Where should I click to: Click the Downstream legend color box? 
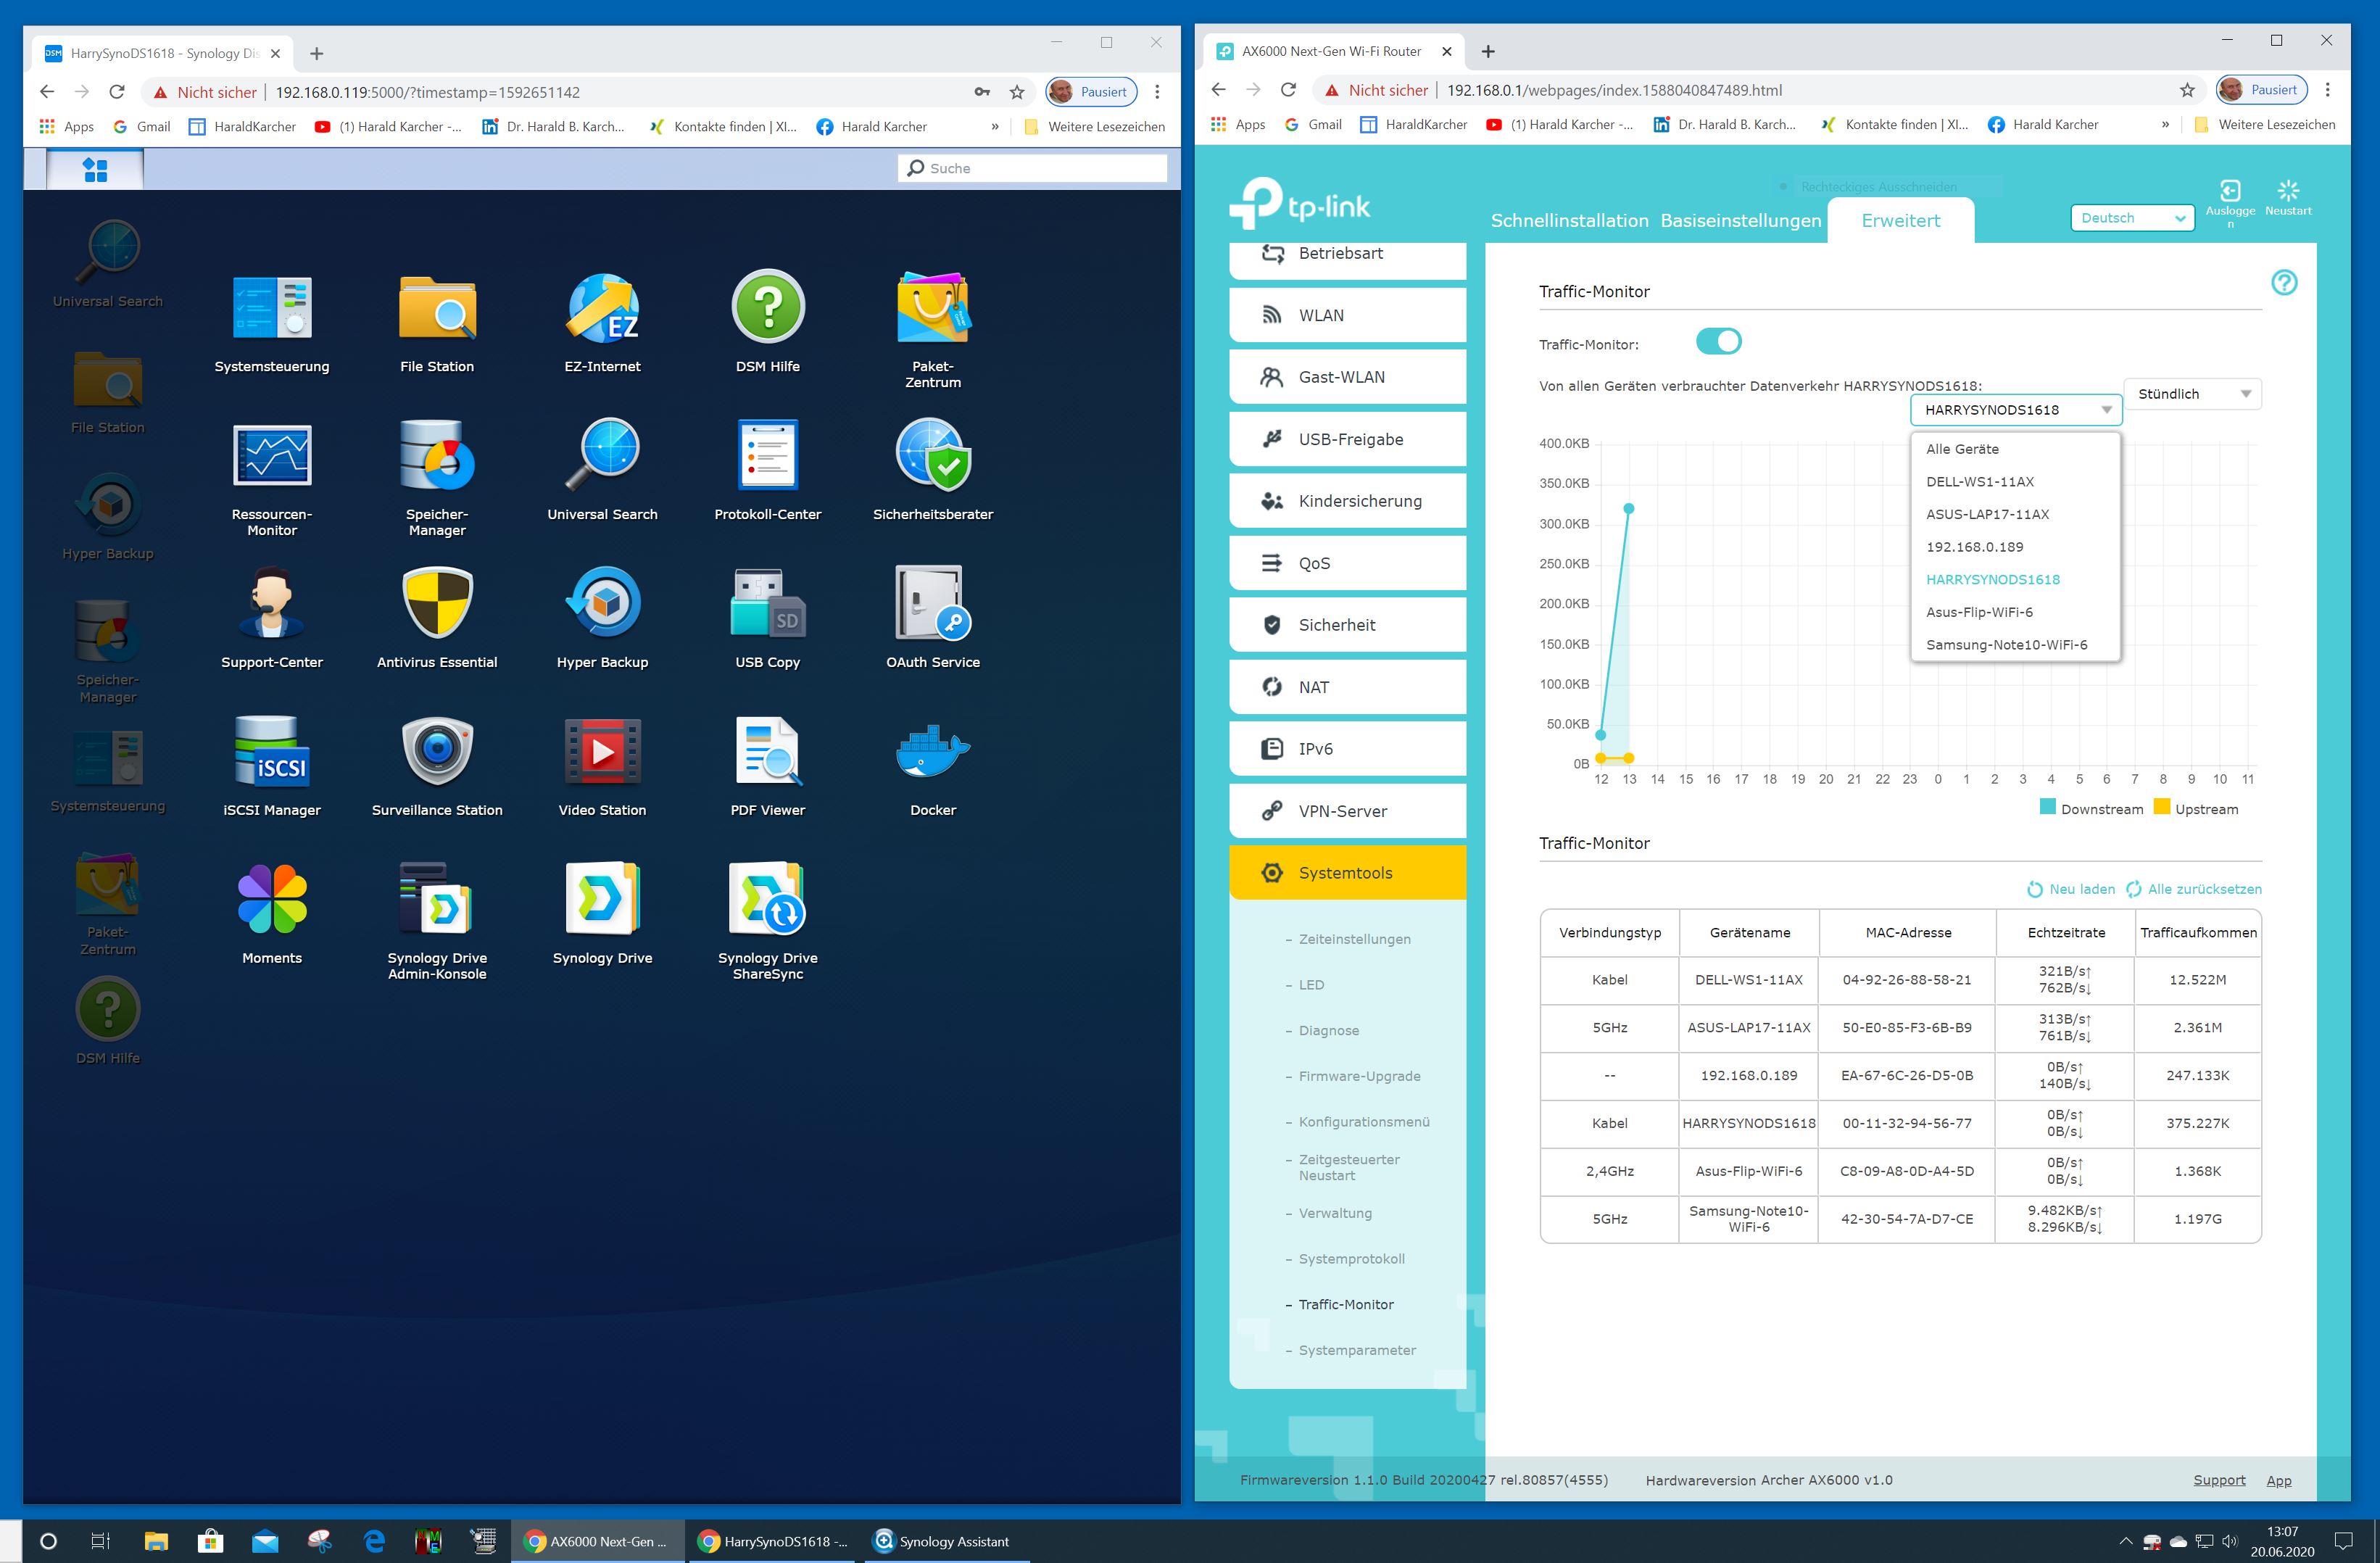(2047, 808)
